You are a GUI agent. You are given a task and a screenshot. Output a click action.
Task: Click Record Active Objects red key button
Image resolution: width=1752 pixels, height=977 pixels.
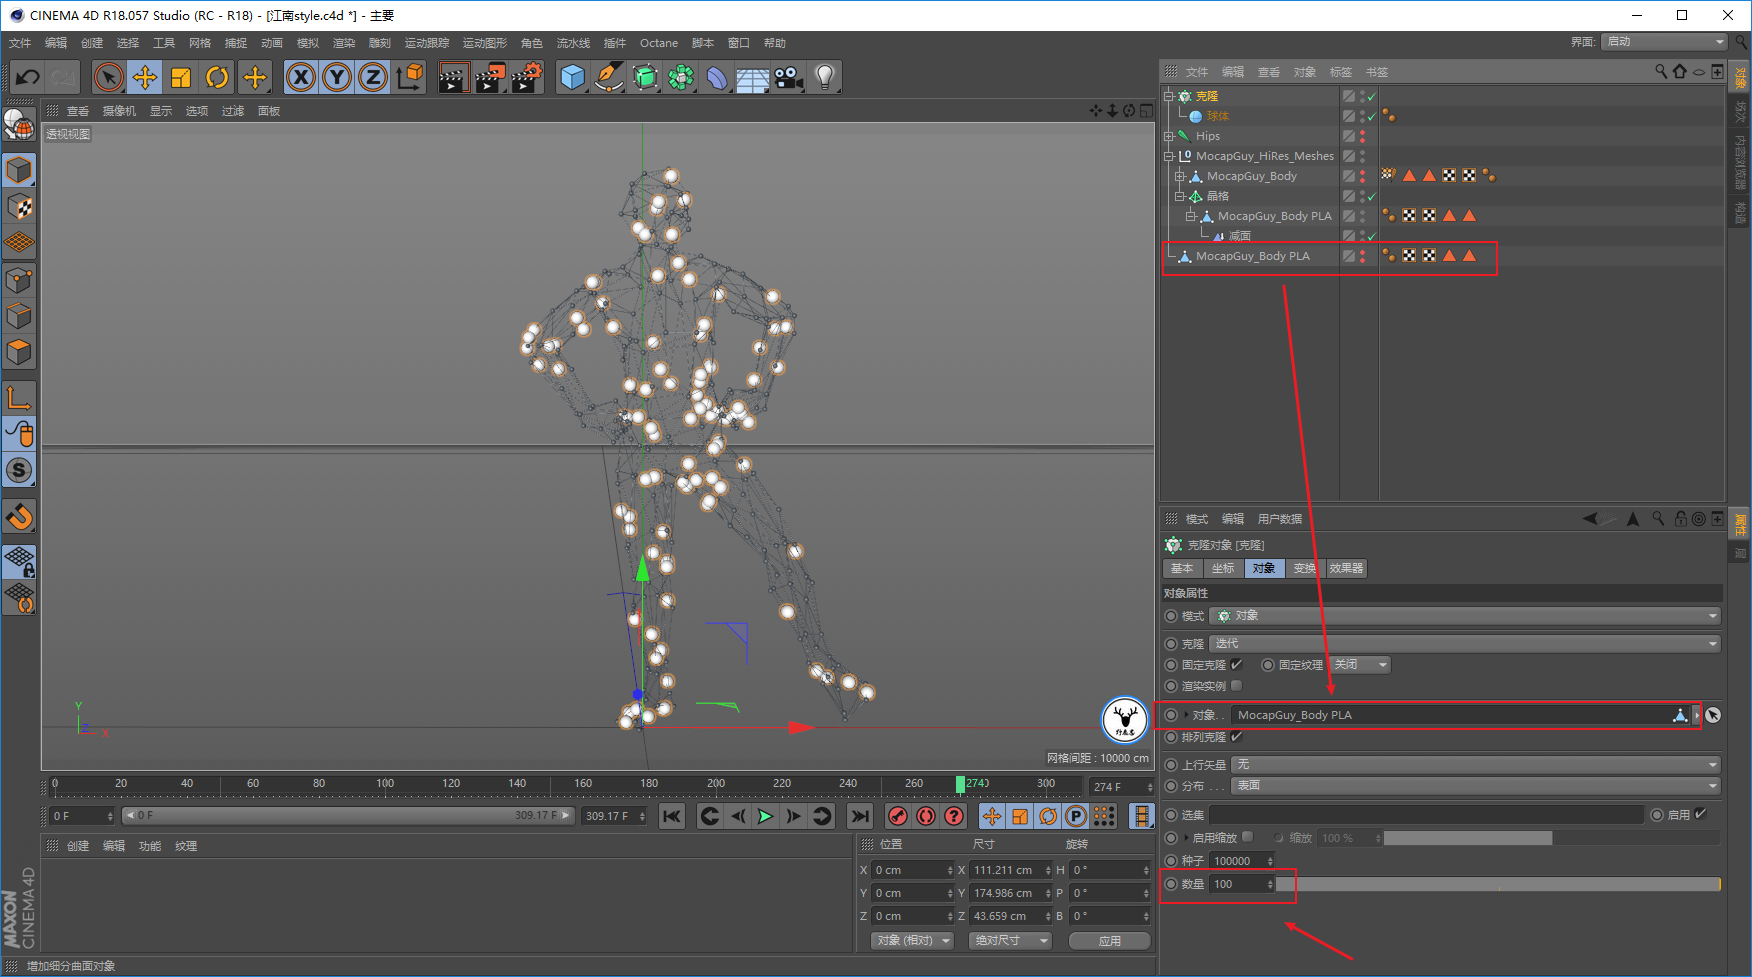click(x=898, y=816)
